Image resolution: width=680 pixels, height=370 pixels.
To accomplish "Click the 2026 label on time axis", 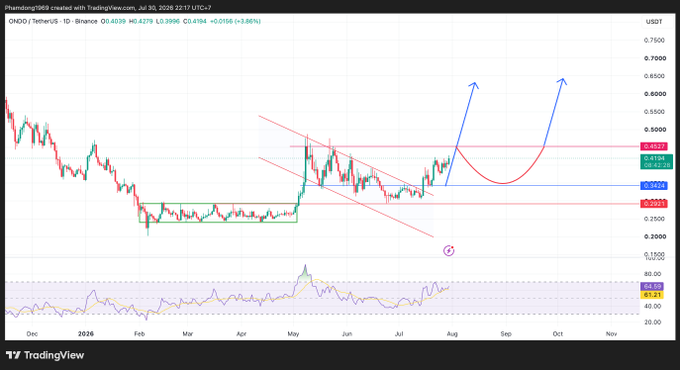I will point(85,334).
